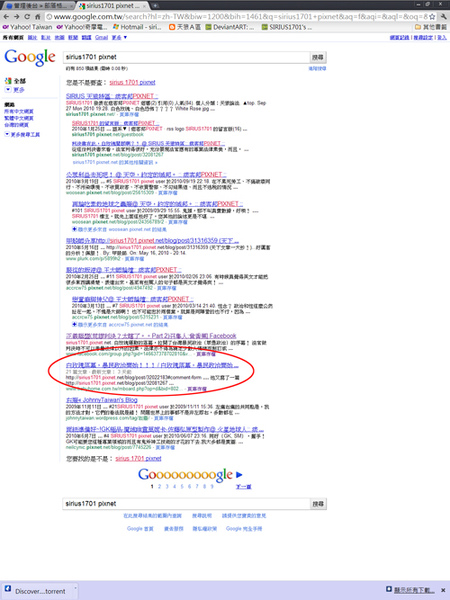The height and width of the screenshot is (600, 450).
Task: Open the 其他書籤 bookmarks folder
Action: click(x=431, y=27)
